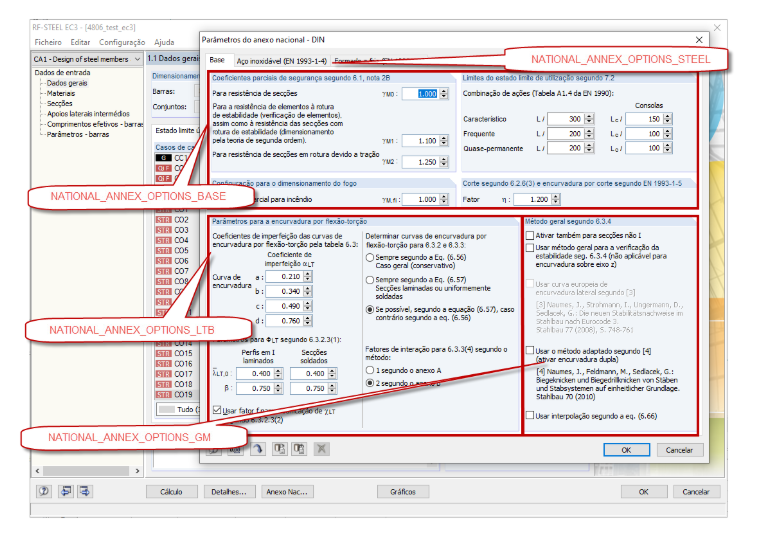Click the spinner for curve d value 0.760

pos(308,320)
